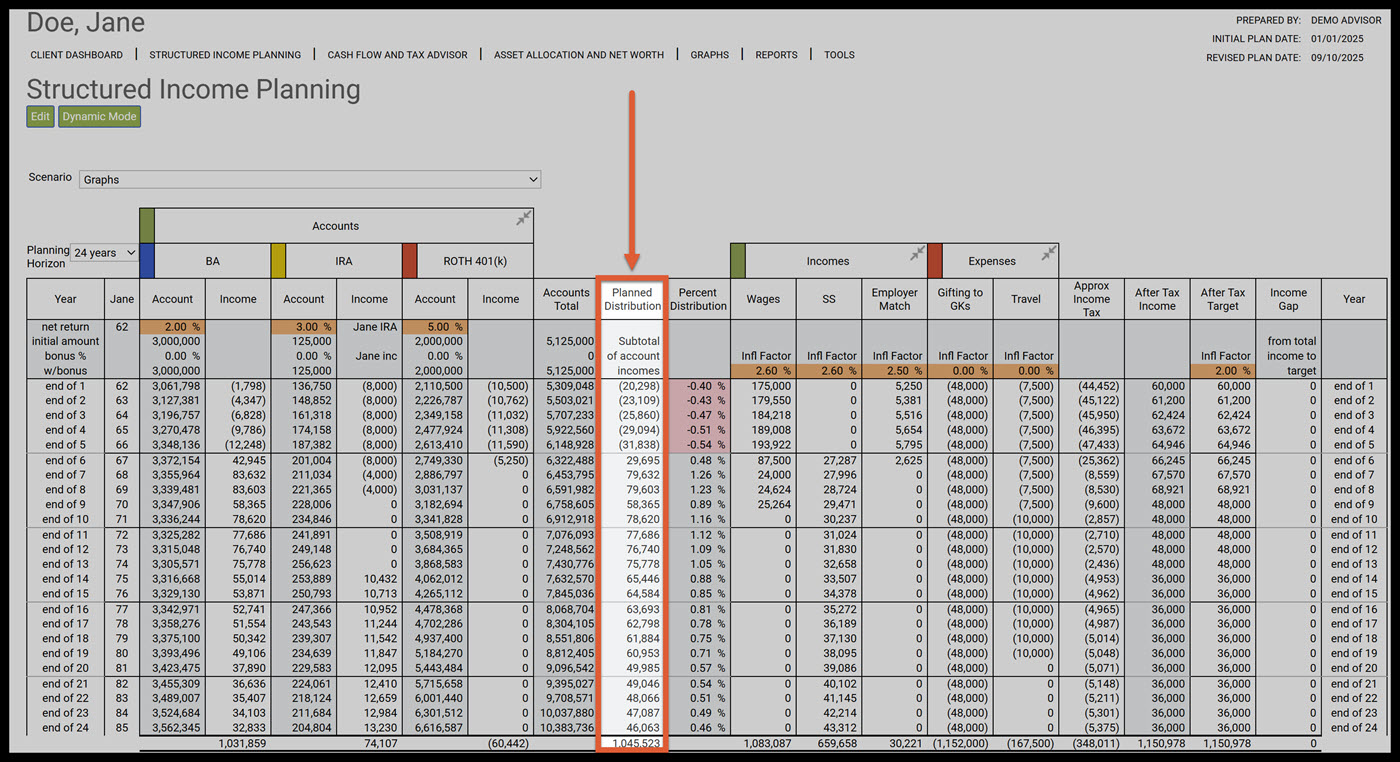The width and height of the screenshot is (1400, 762).
Task: Click the Income Gap column header
Action: coord(1288,299)
